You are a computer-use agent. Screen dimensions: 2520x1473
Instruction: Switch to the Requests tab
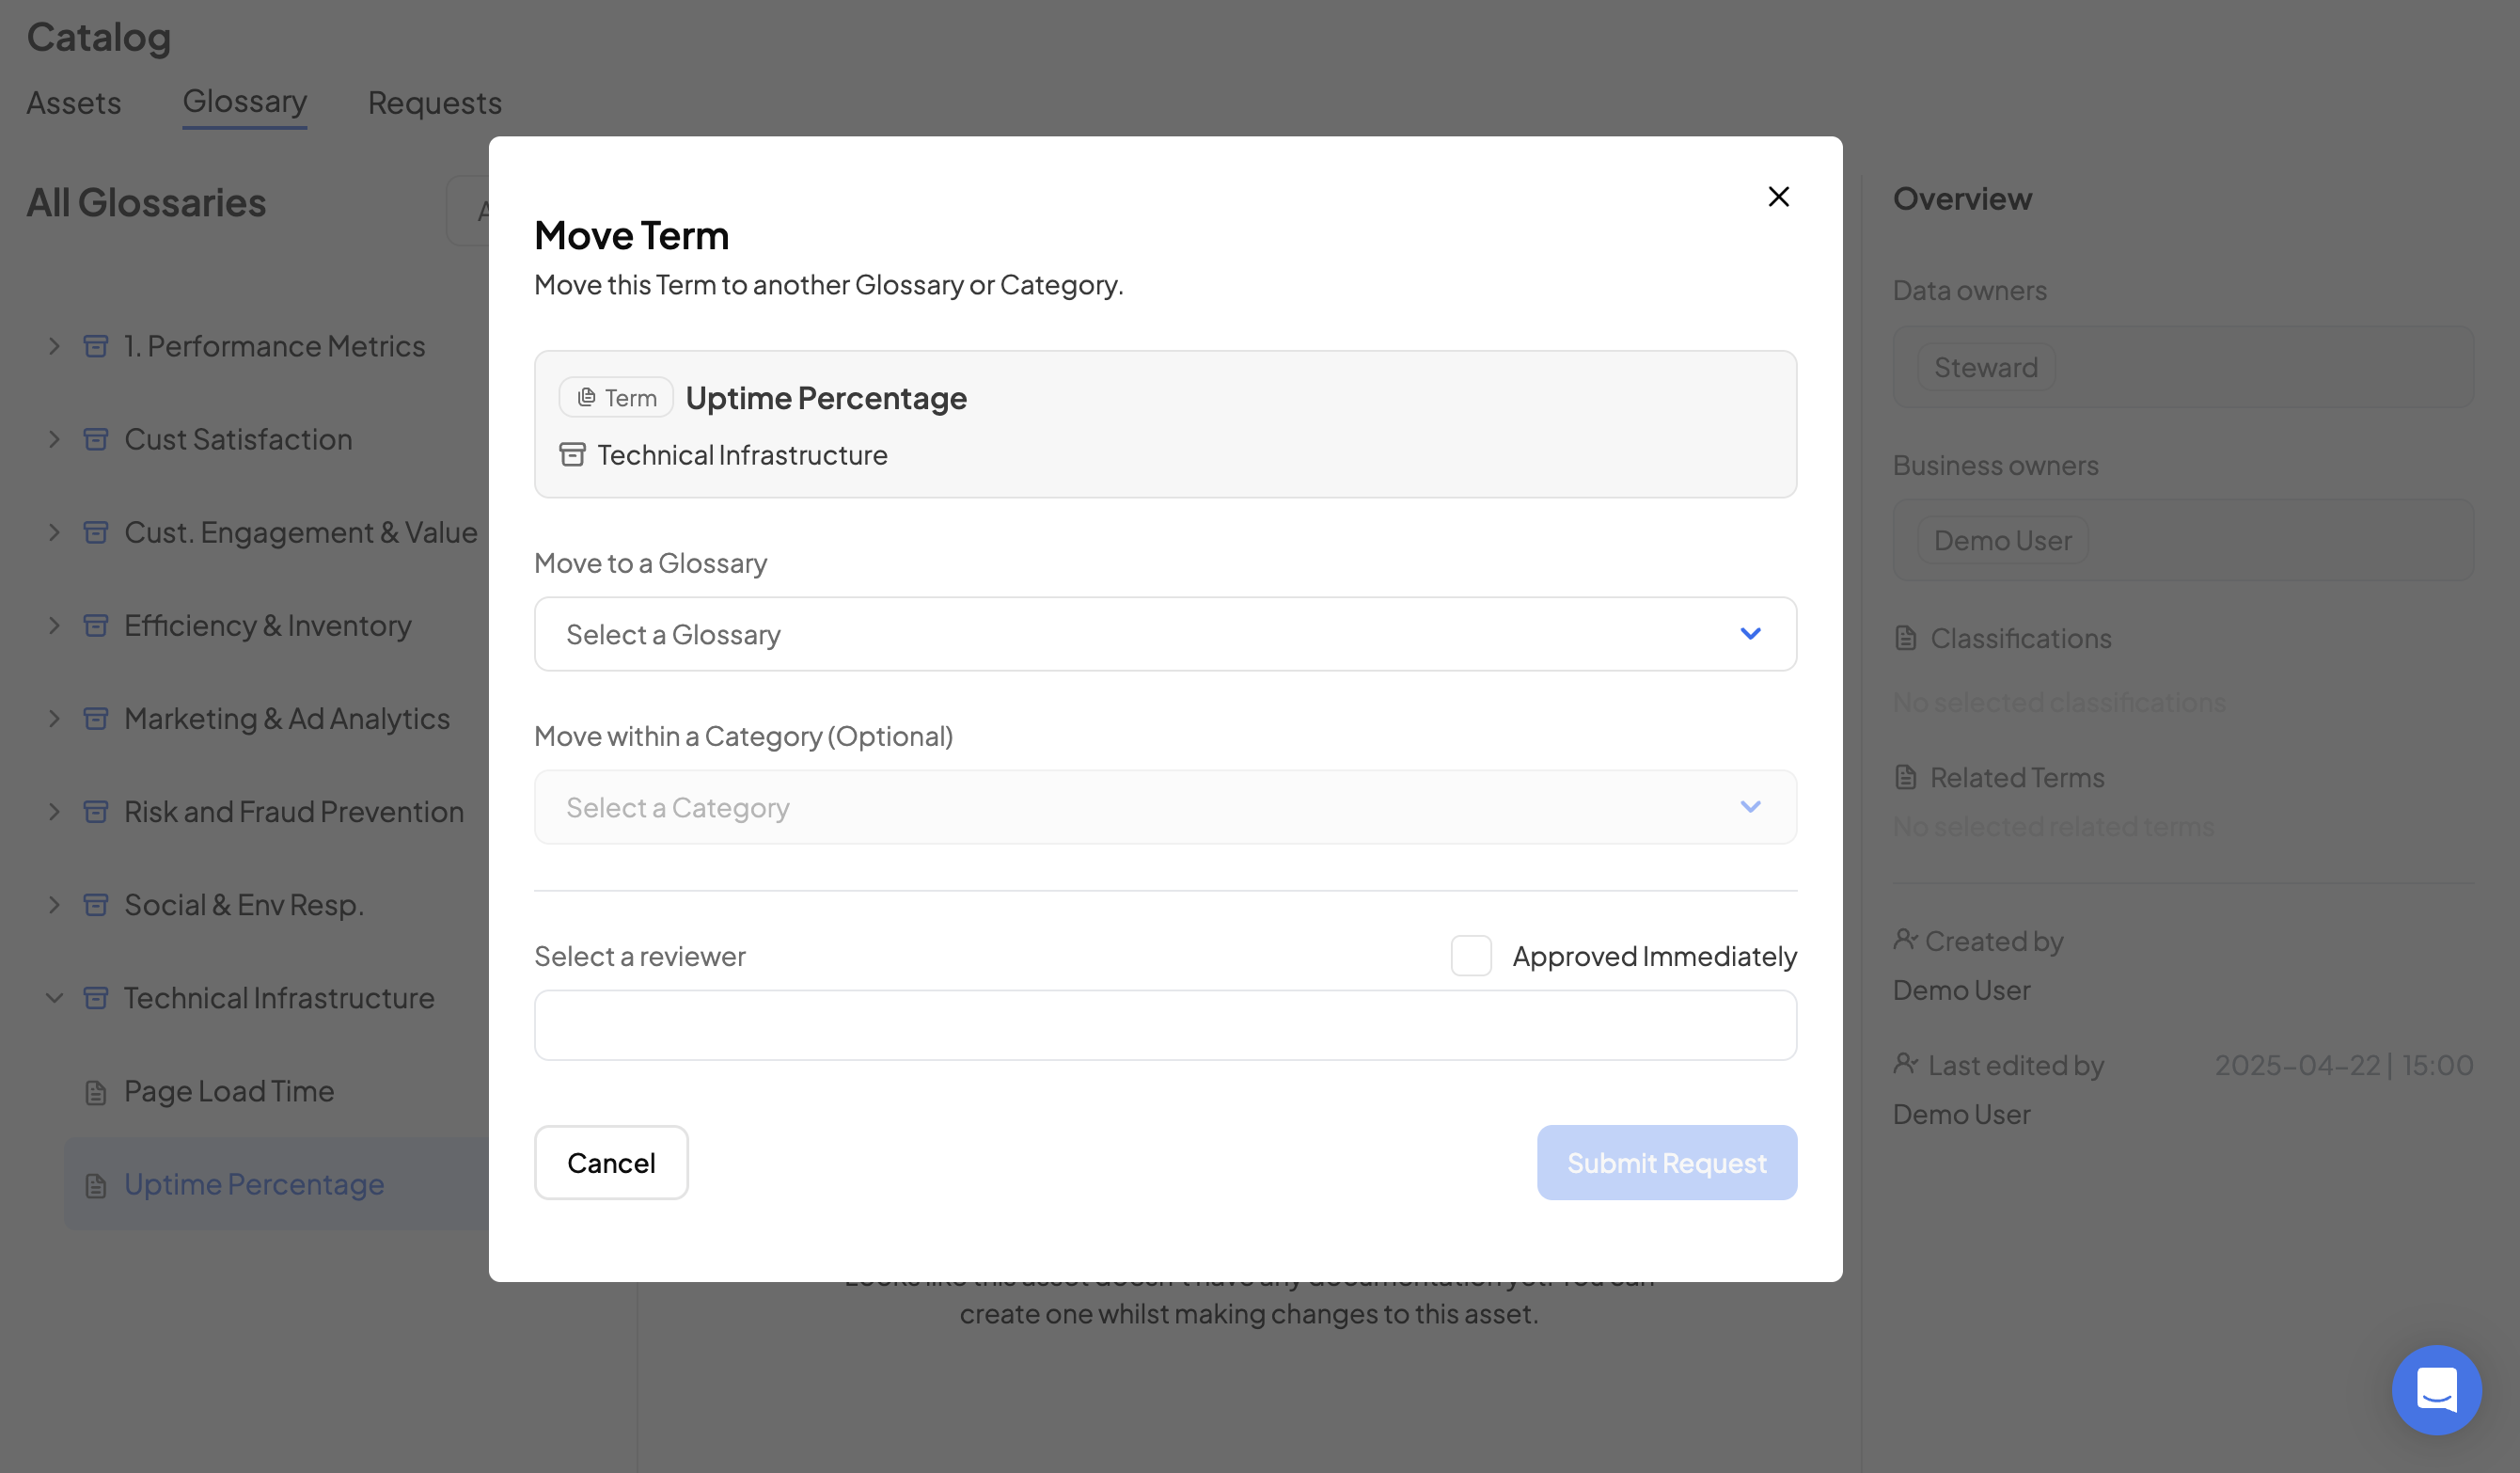434,103
